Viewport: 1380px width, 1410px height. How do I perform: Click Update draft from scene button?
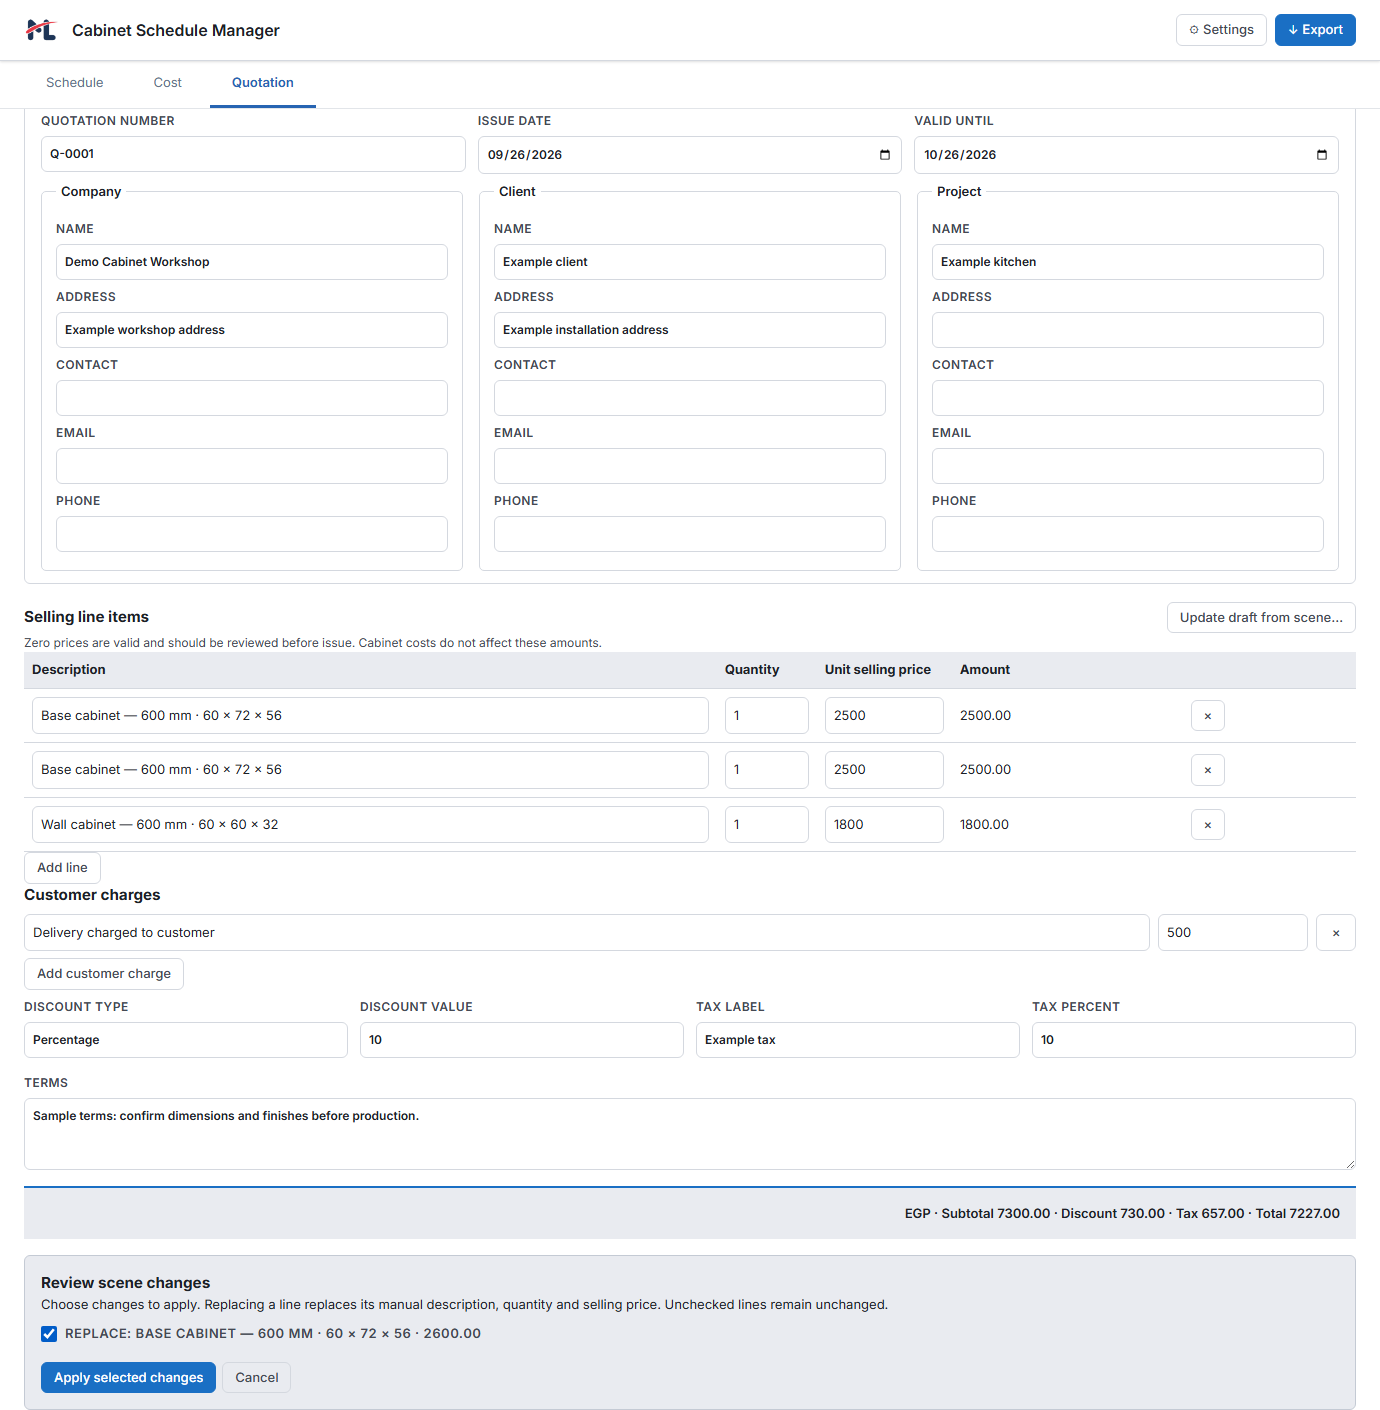pos(1261,618)
